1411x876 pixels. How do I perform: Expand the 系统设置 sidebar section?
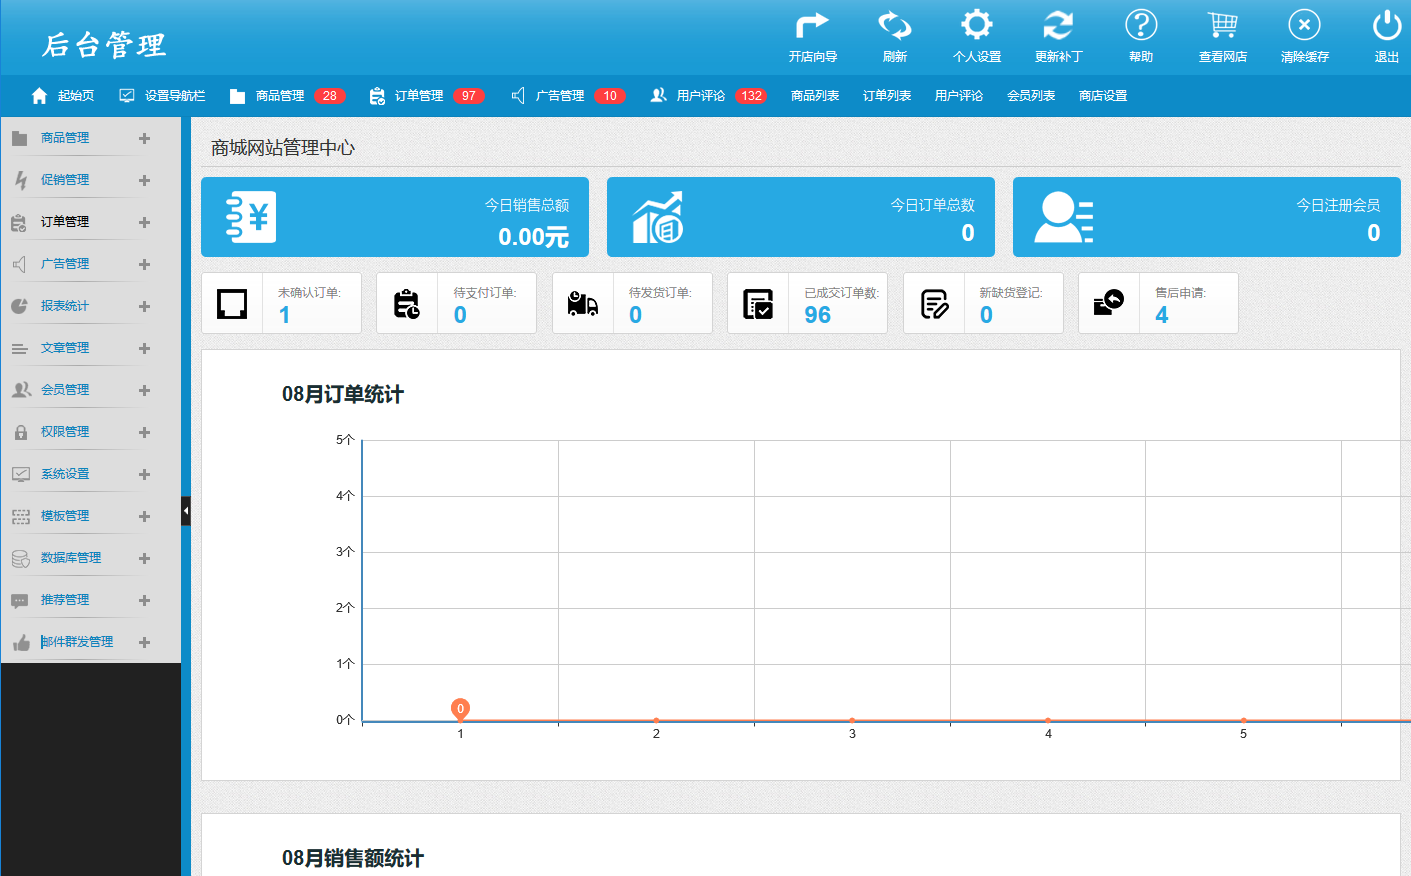[144, 474]
